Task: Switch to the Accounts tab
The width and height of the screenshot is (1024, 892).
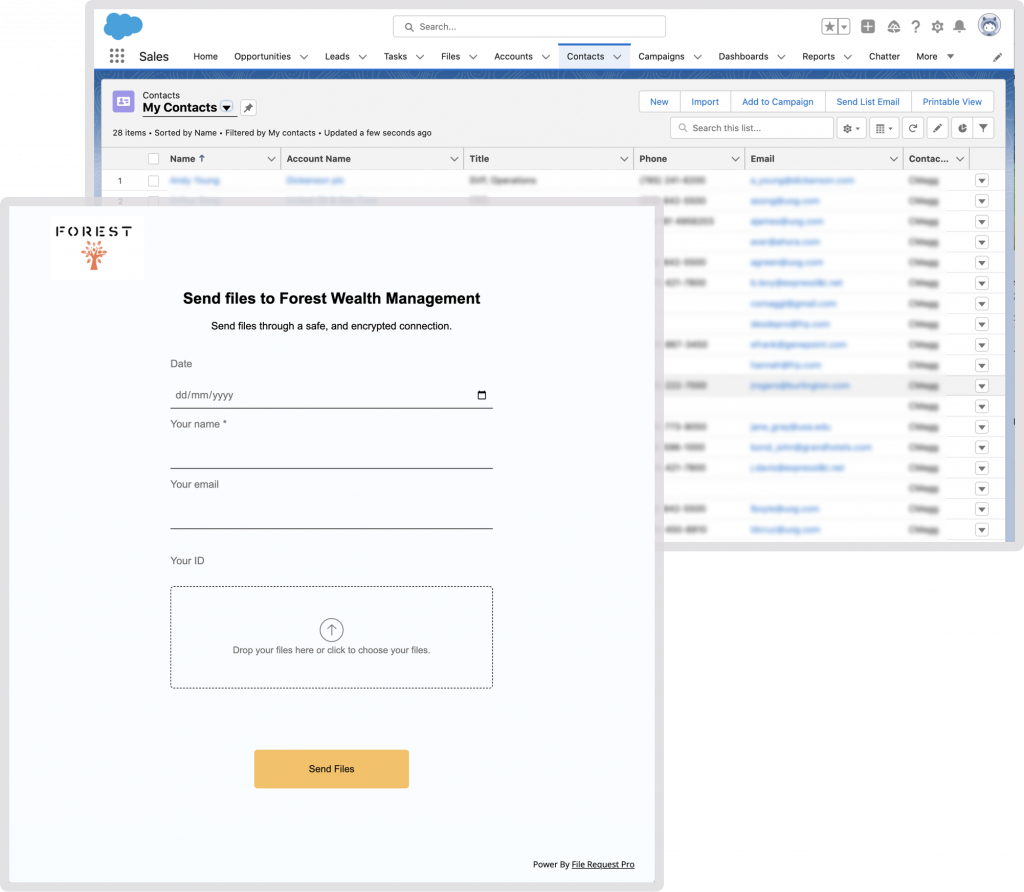Action: pos(513,57)
